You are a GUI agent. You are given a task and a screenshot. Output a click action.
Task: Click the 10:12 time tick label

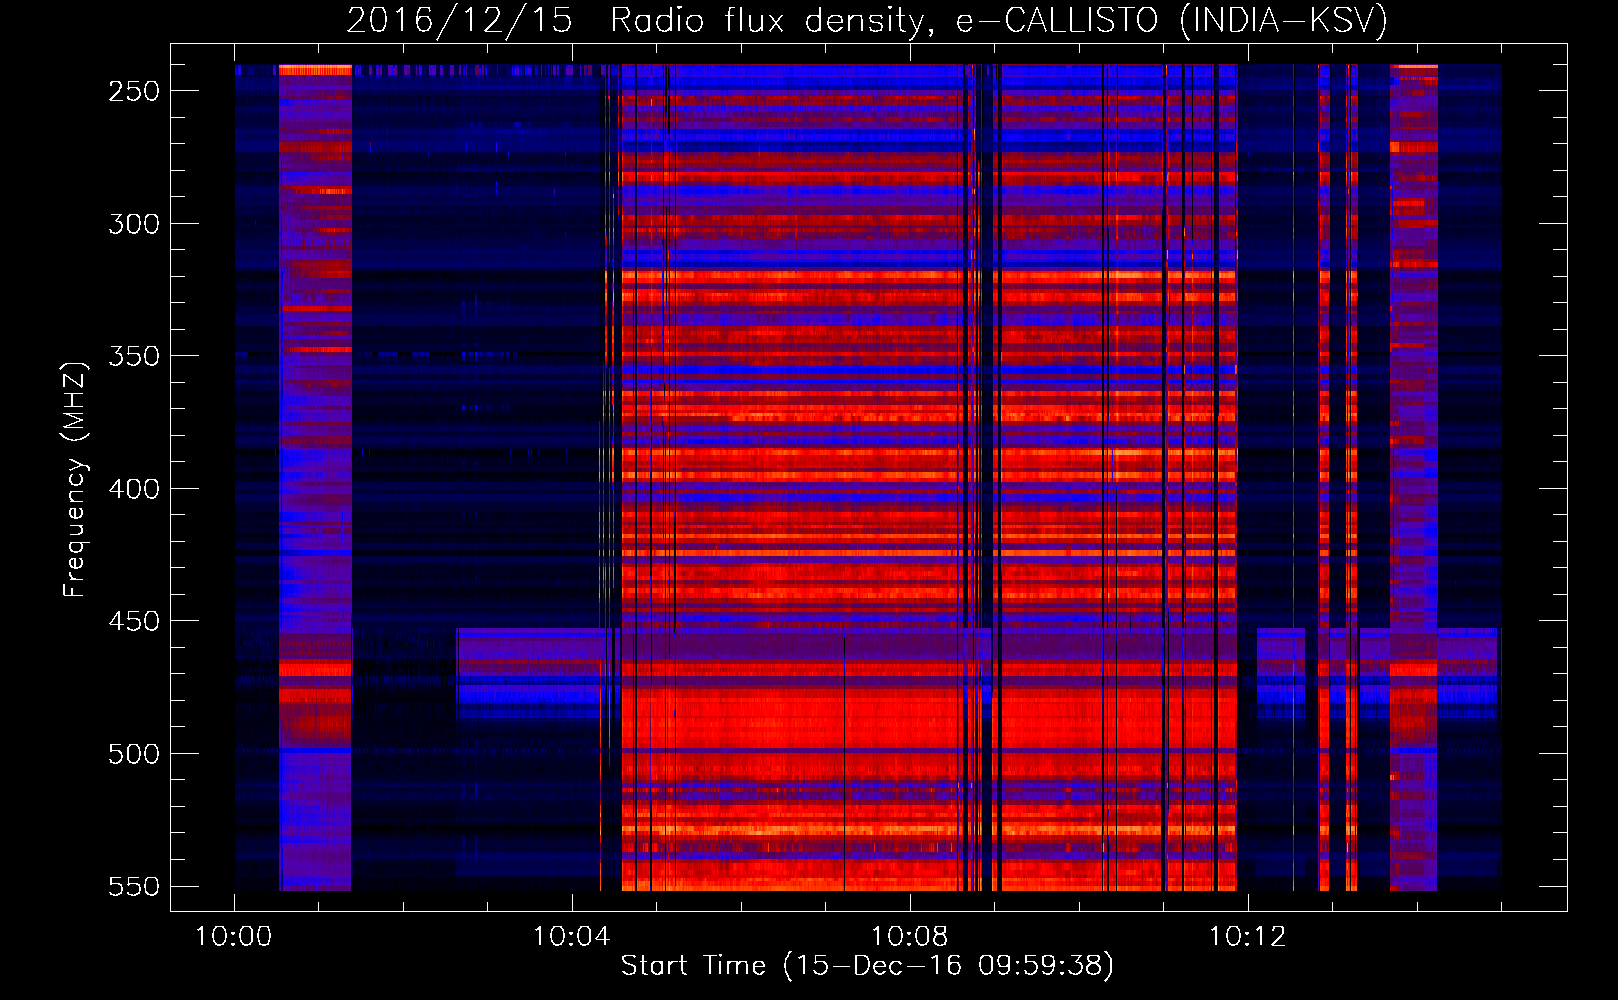pos(1248,937)
